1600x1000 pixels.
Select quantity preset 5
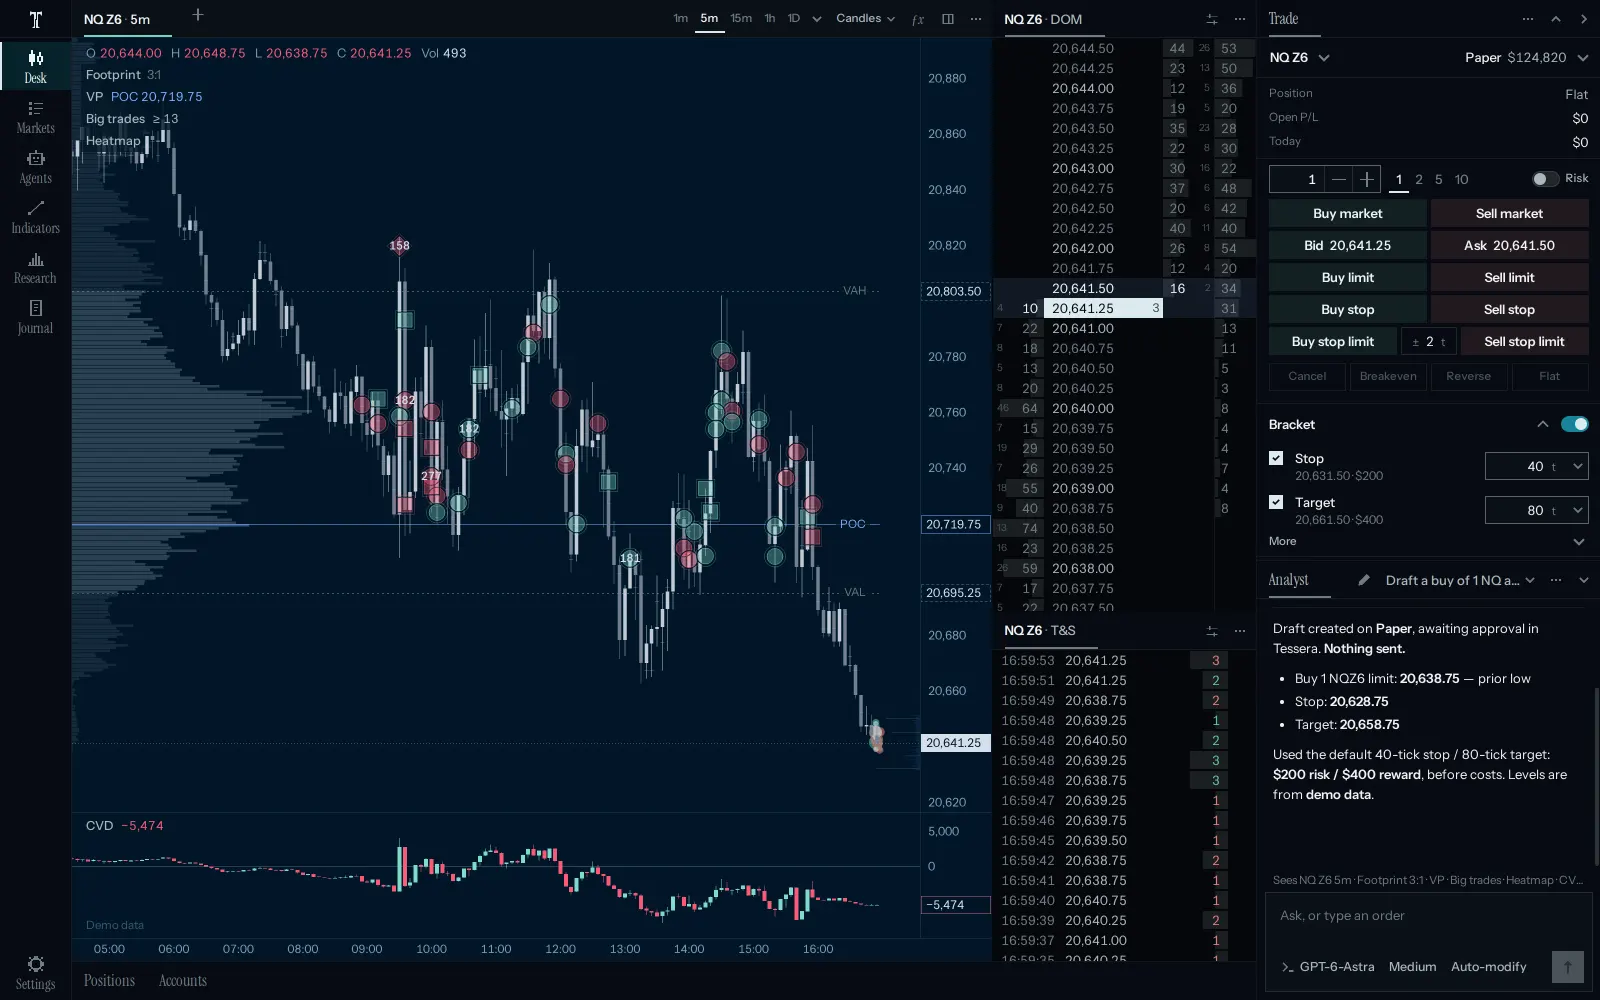[x=1439, y=179]
